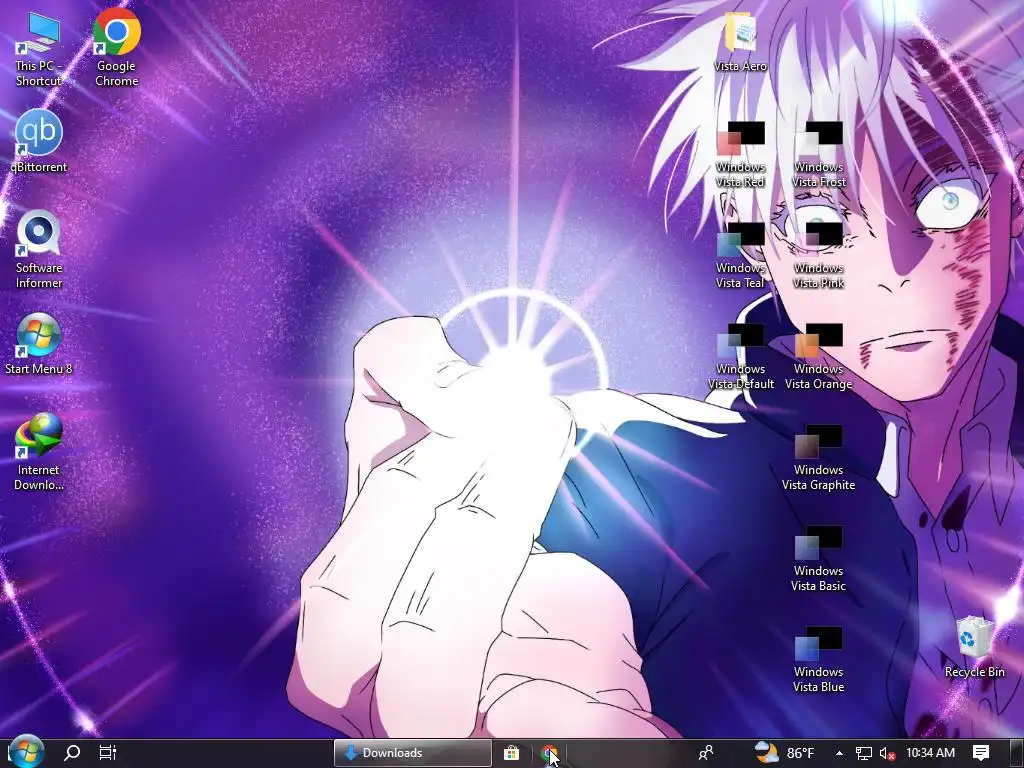Open Software Informer desktop shortcut
Screen dimensions: 1024x768
[x=39, y=249]
